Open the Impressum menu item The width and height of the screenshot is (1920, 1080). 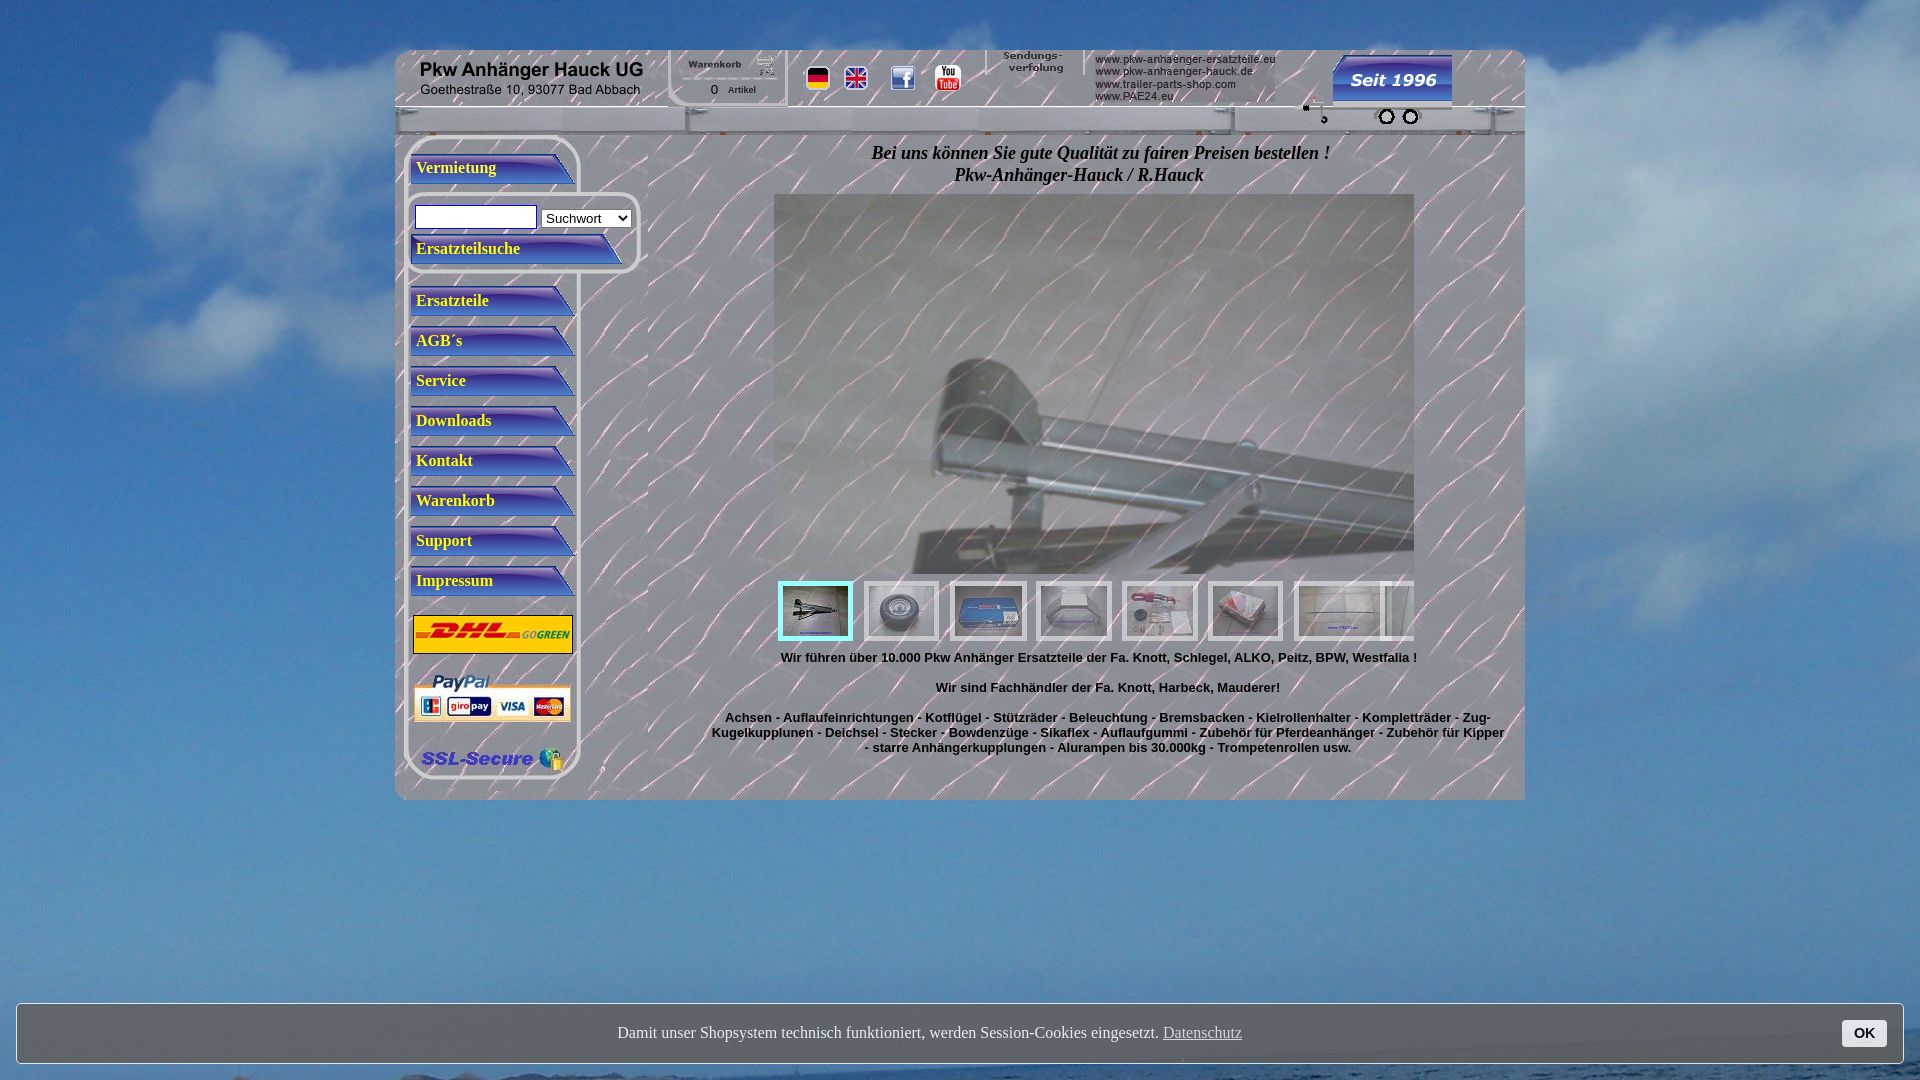(x=492, y=581)
